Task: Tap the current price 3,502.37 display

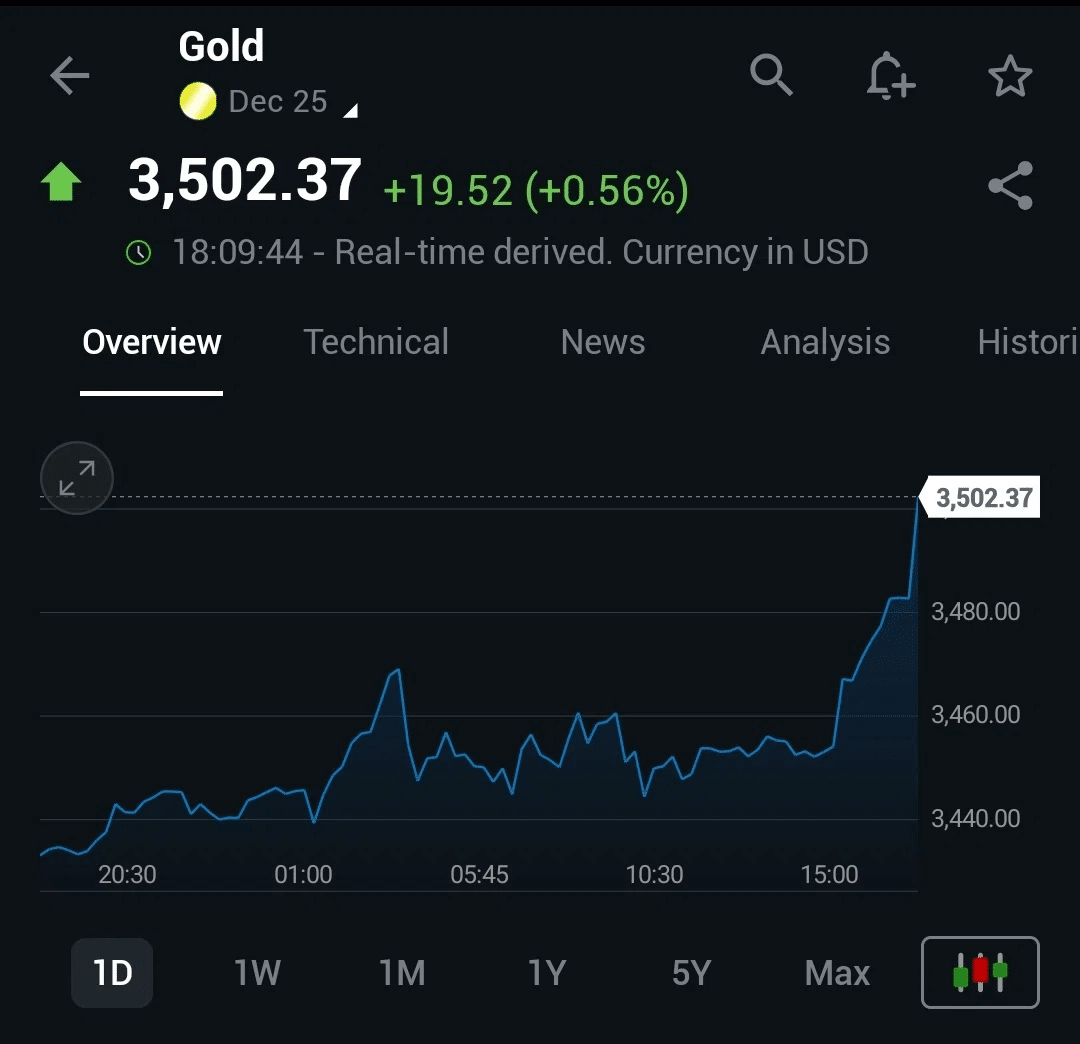Action: [x=243, y=181]
